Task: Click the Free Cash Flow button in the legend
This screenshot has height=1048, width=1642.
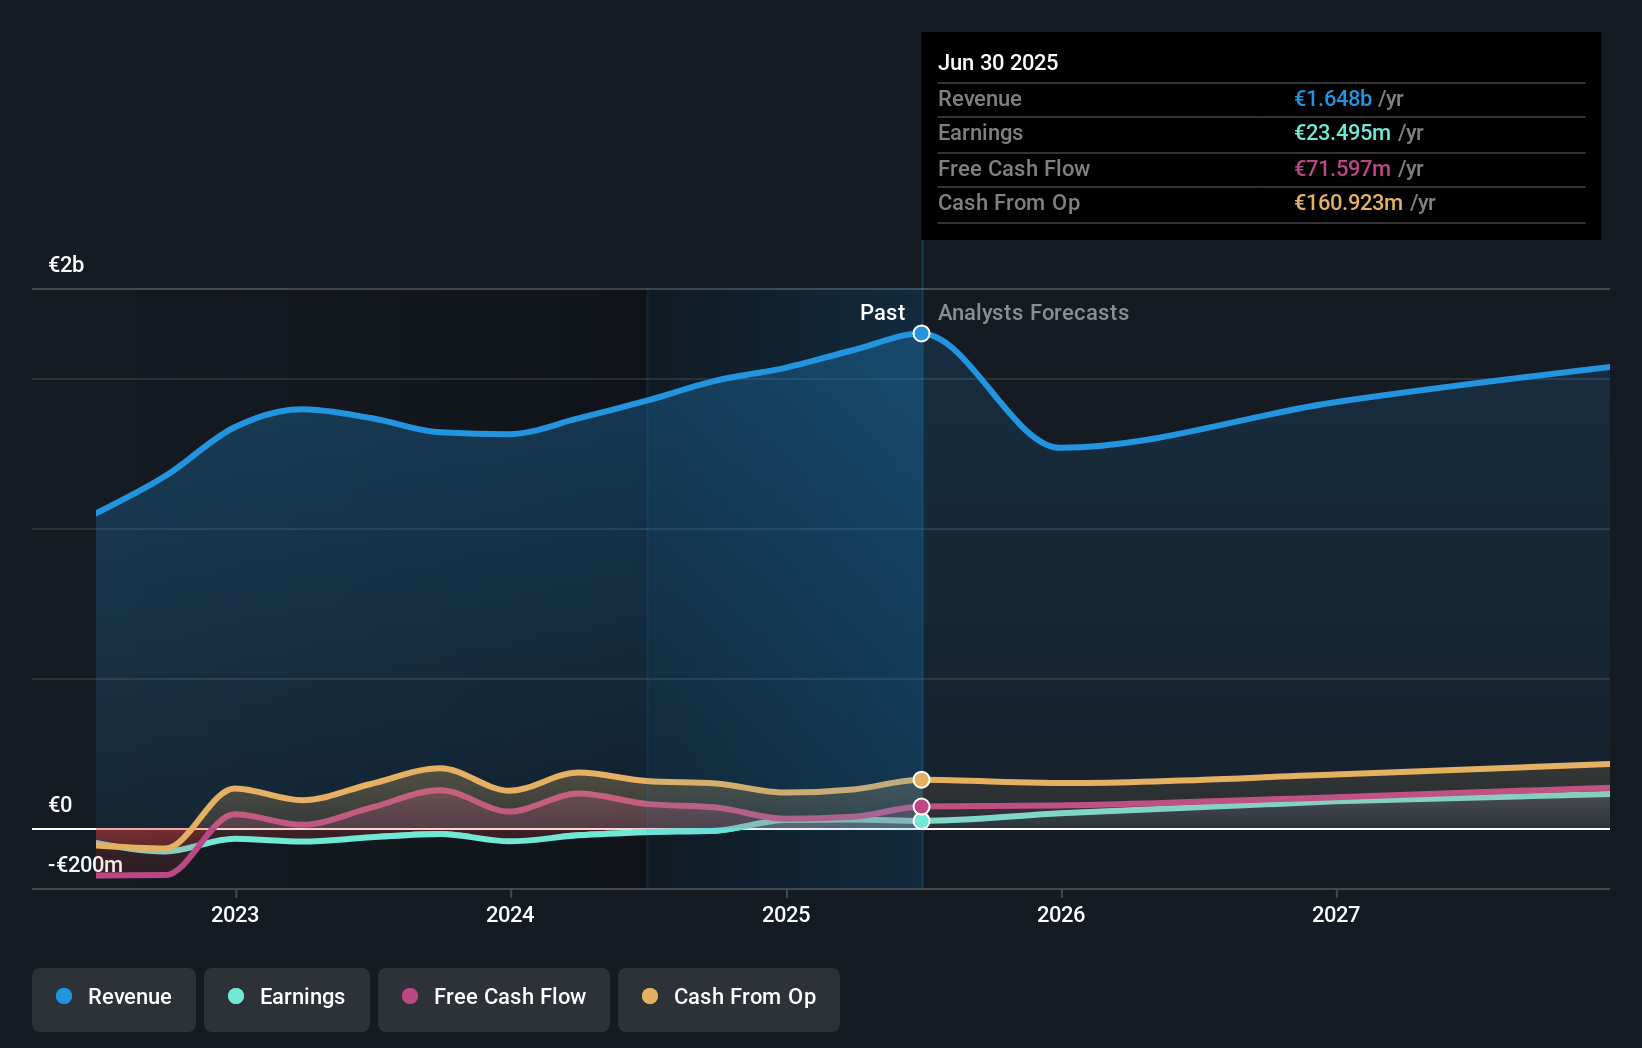Action: point(493,999)
